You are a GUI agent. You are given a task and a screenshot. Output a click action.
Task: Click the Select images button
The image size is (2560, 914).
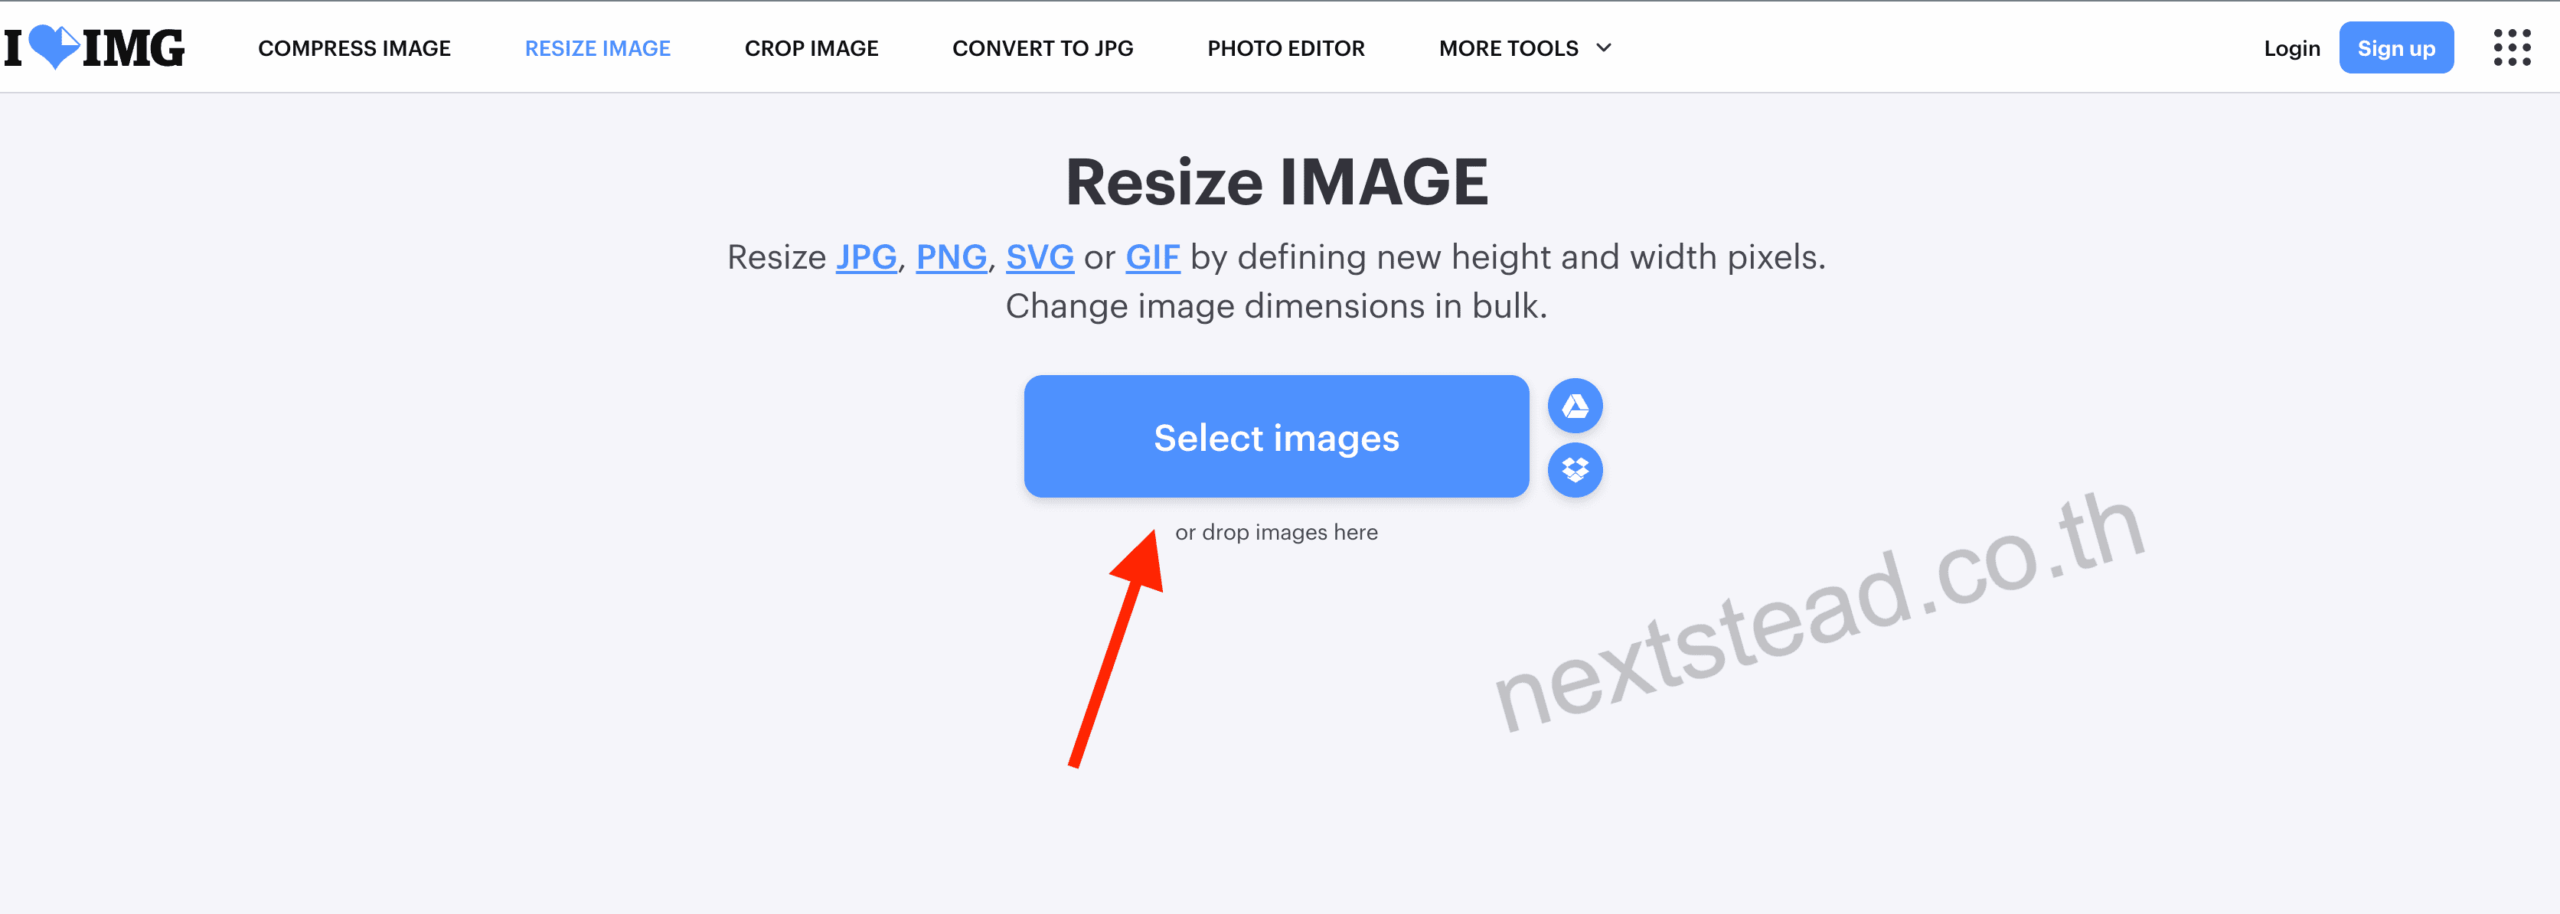(1276, 437)
